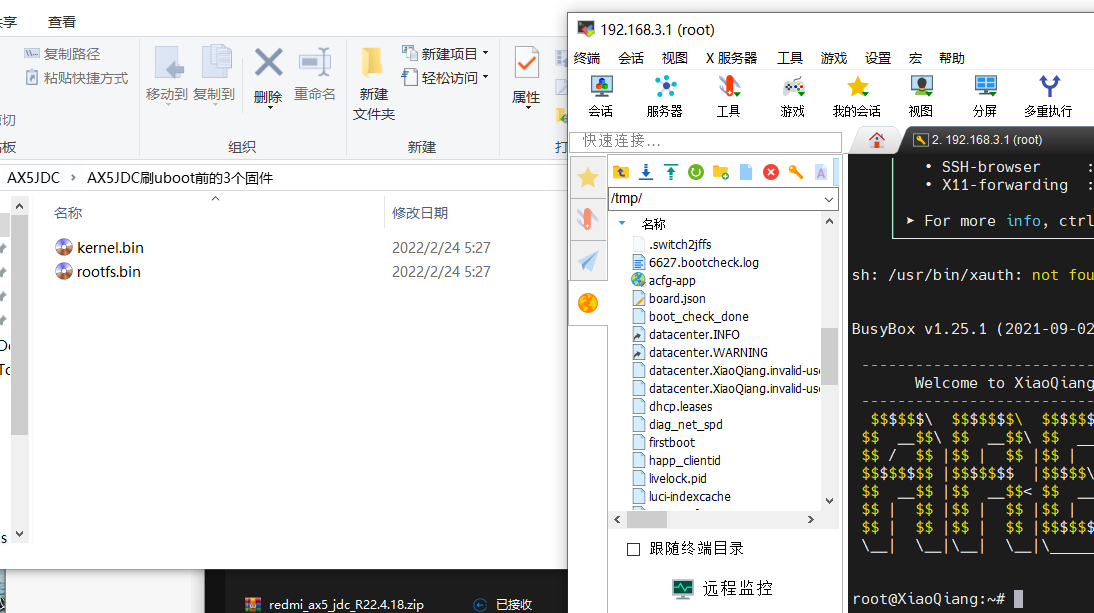Viewport: 1094px width, 613px height.
Task: Start MultiExec mode via 多重执行 icon
Action: [1048, 88]
